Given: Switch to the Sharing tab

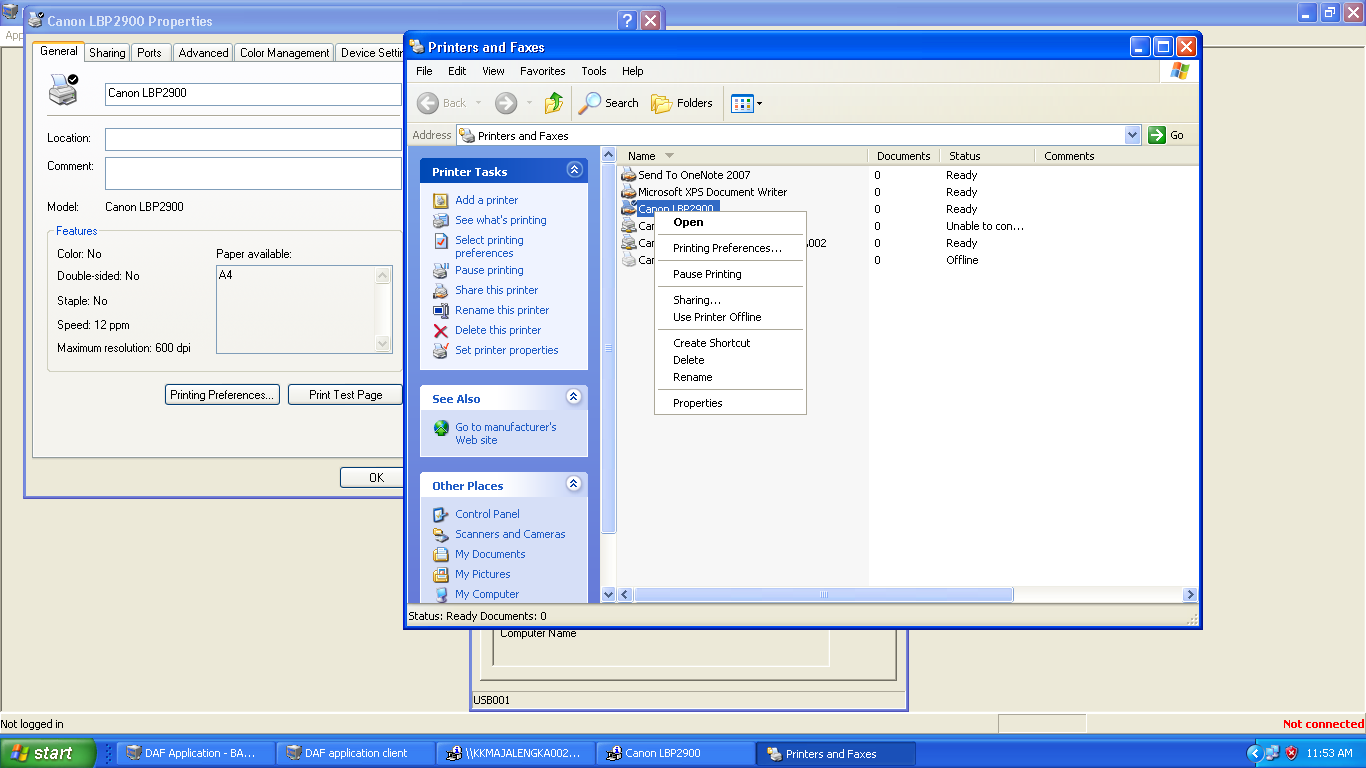Looking at the screenshot, I should pyautogui.click(x=107, y=53).
